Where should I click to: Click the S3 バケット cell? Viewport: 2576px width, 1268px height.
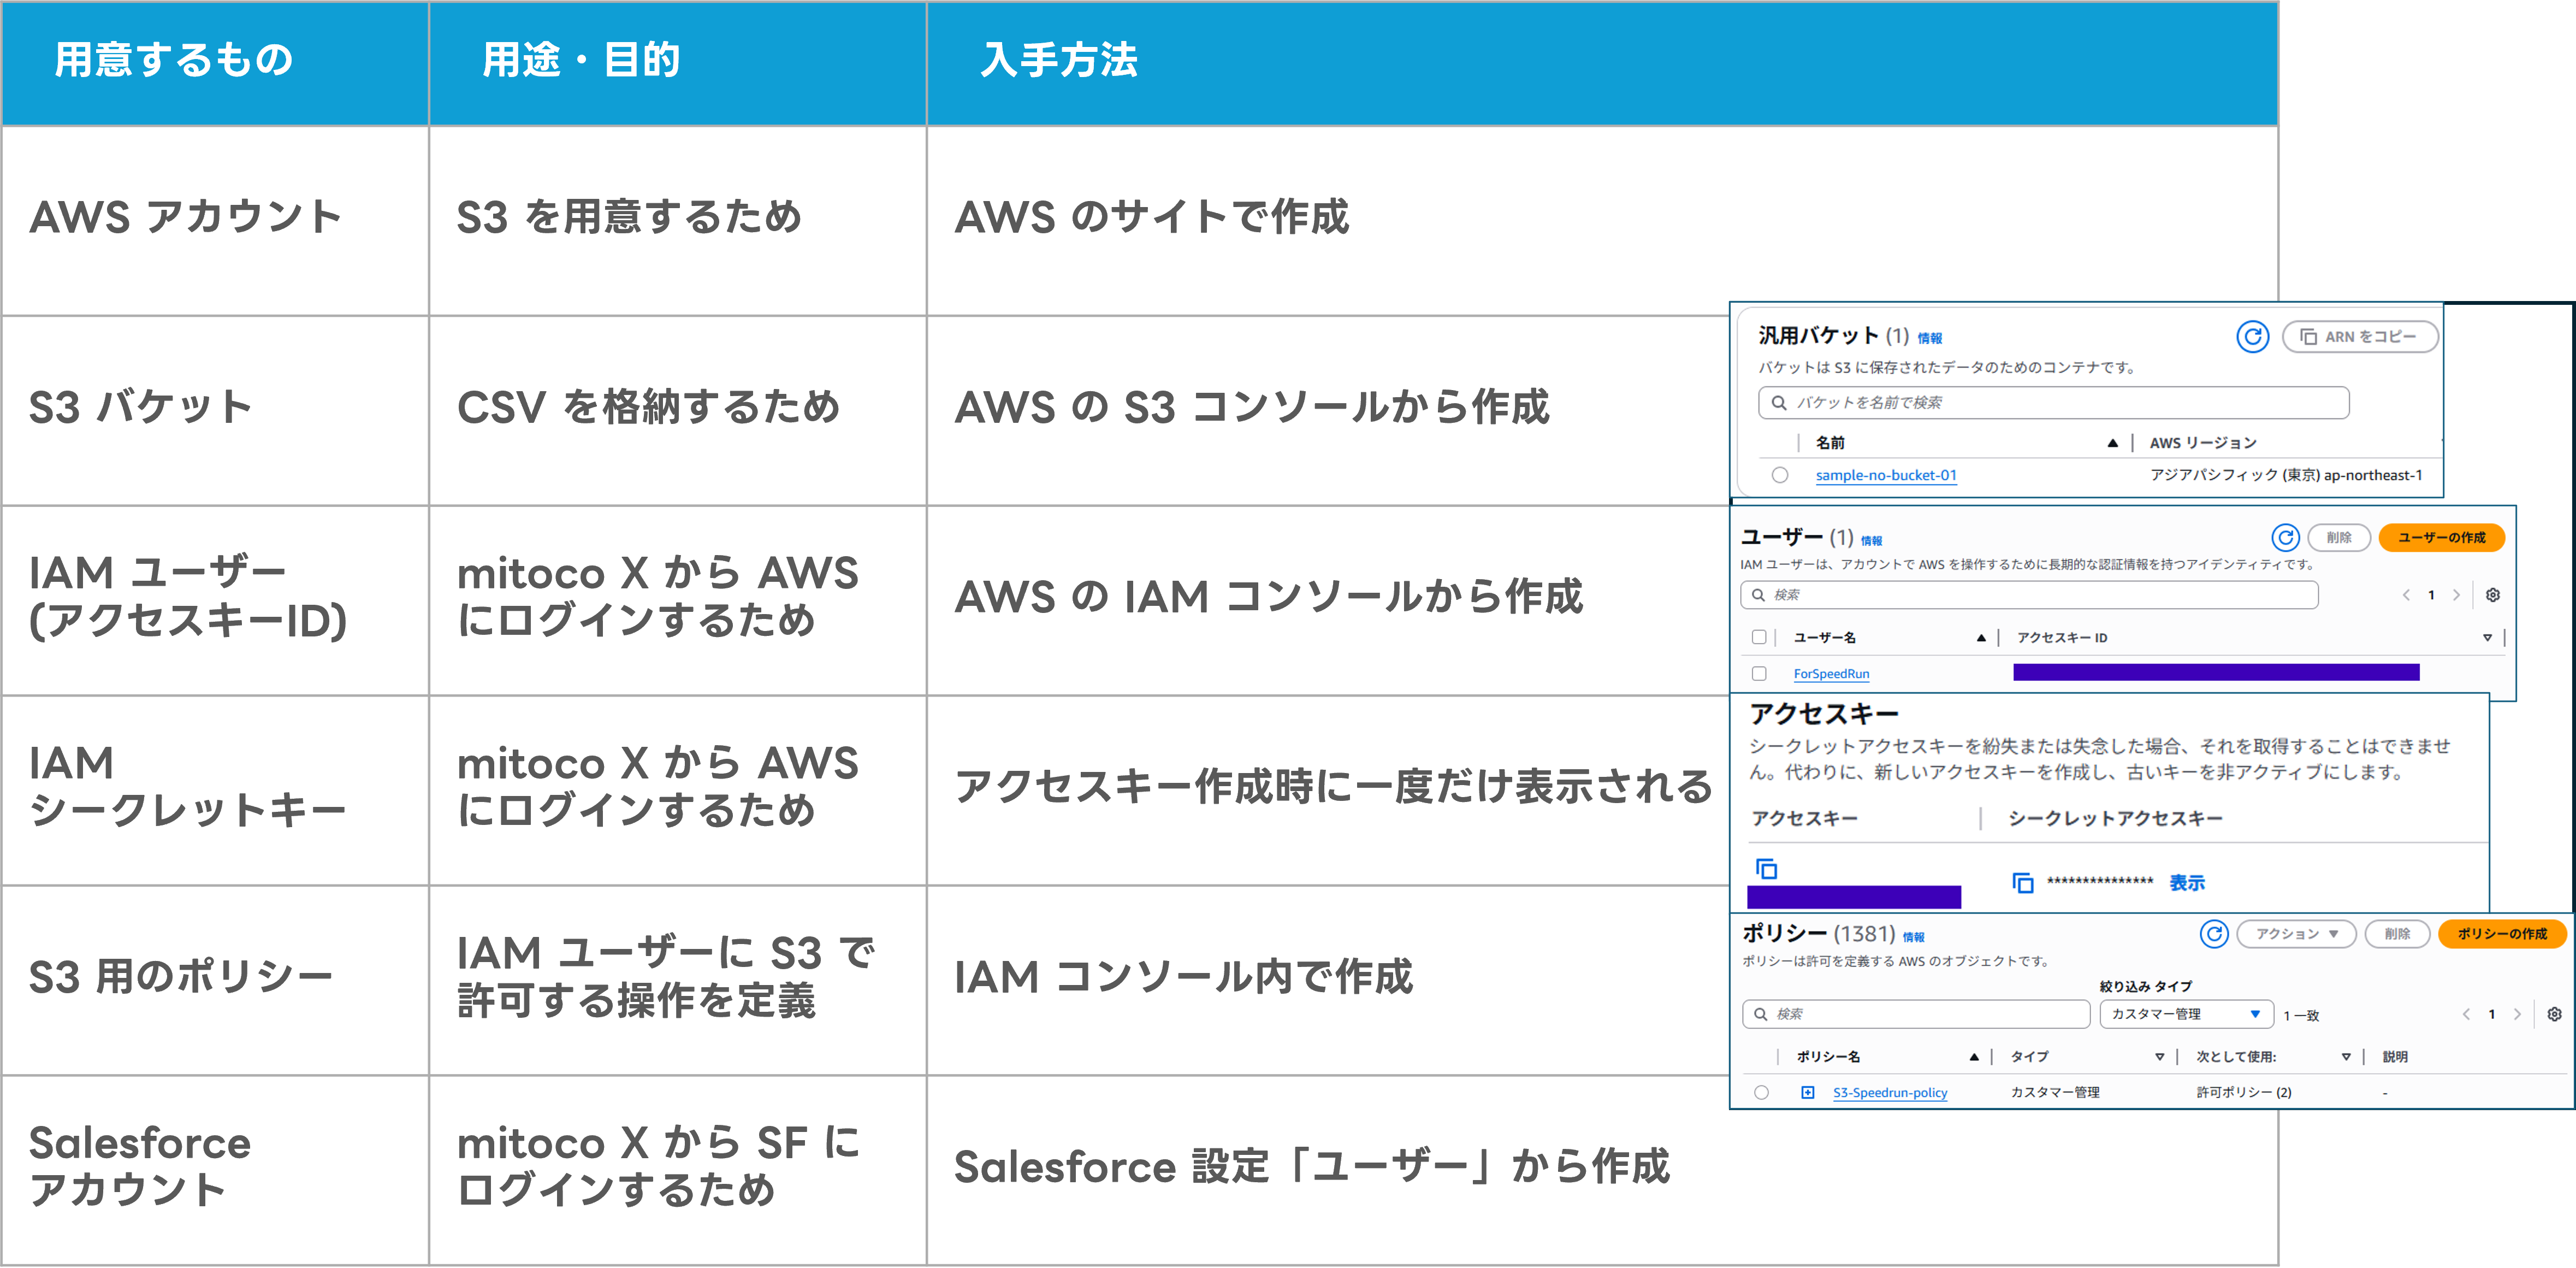(215, 411)
